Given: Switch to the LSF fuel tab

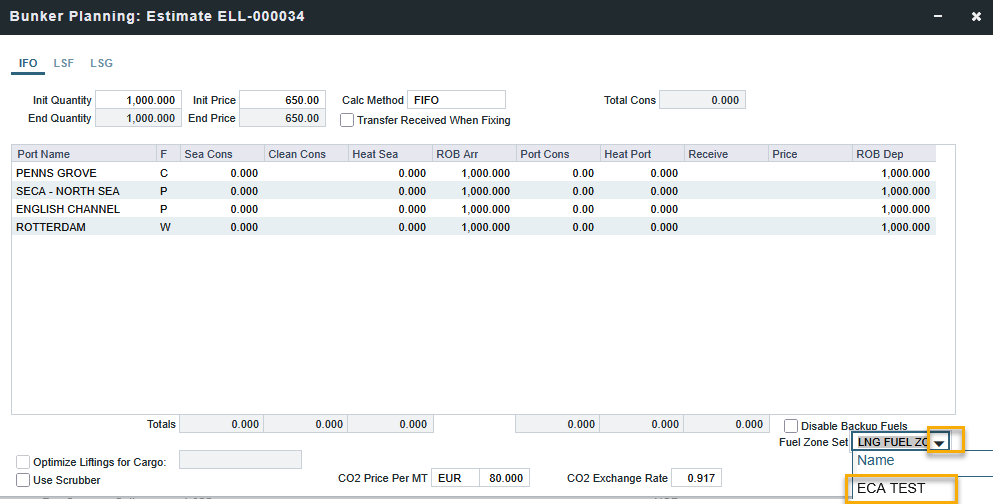Looking at the screenshot, I should pyautogui.click(x=64, y=63).
